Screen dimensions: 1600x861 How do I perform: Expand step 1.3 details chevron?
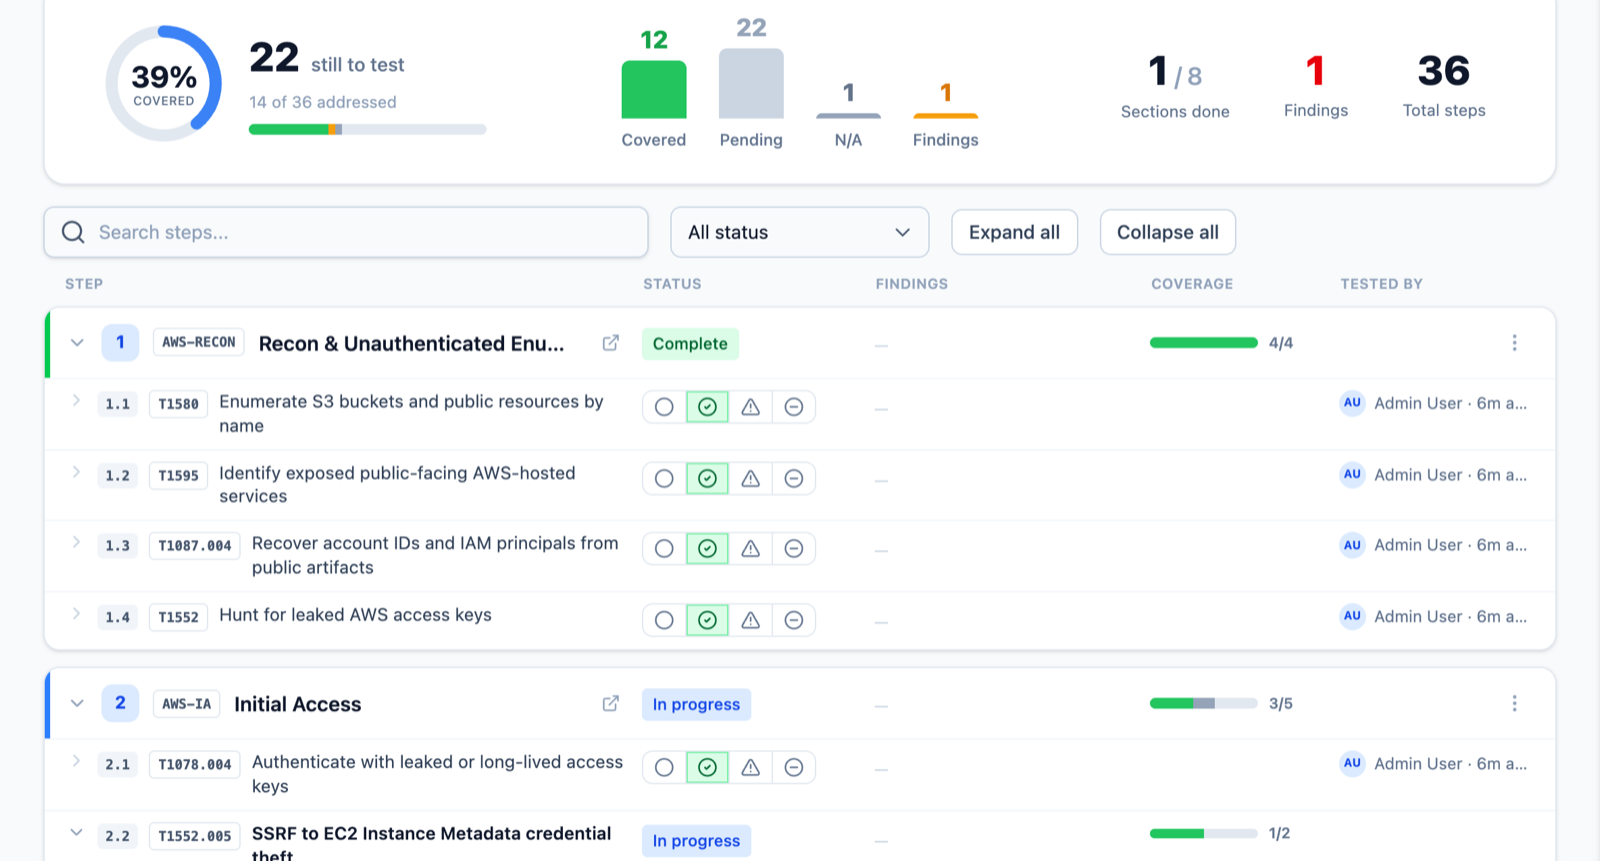(76, 543)
